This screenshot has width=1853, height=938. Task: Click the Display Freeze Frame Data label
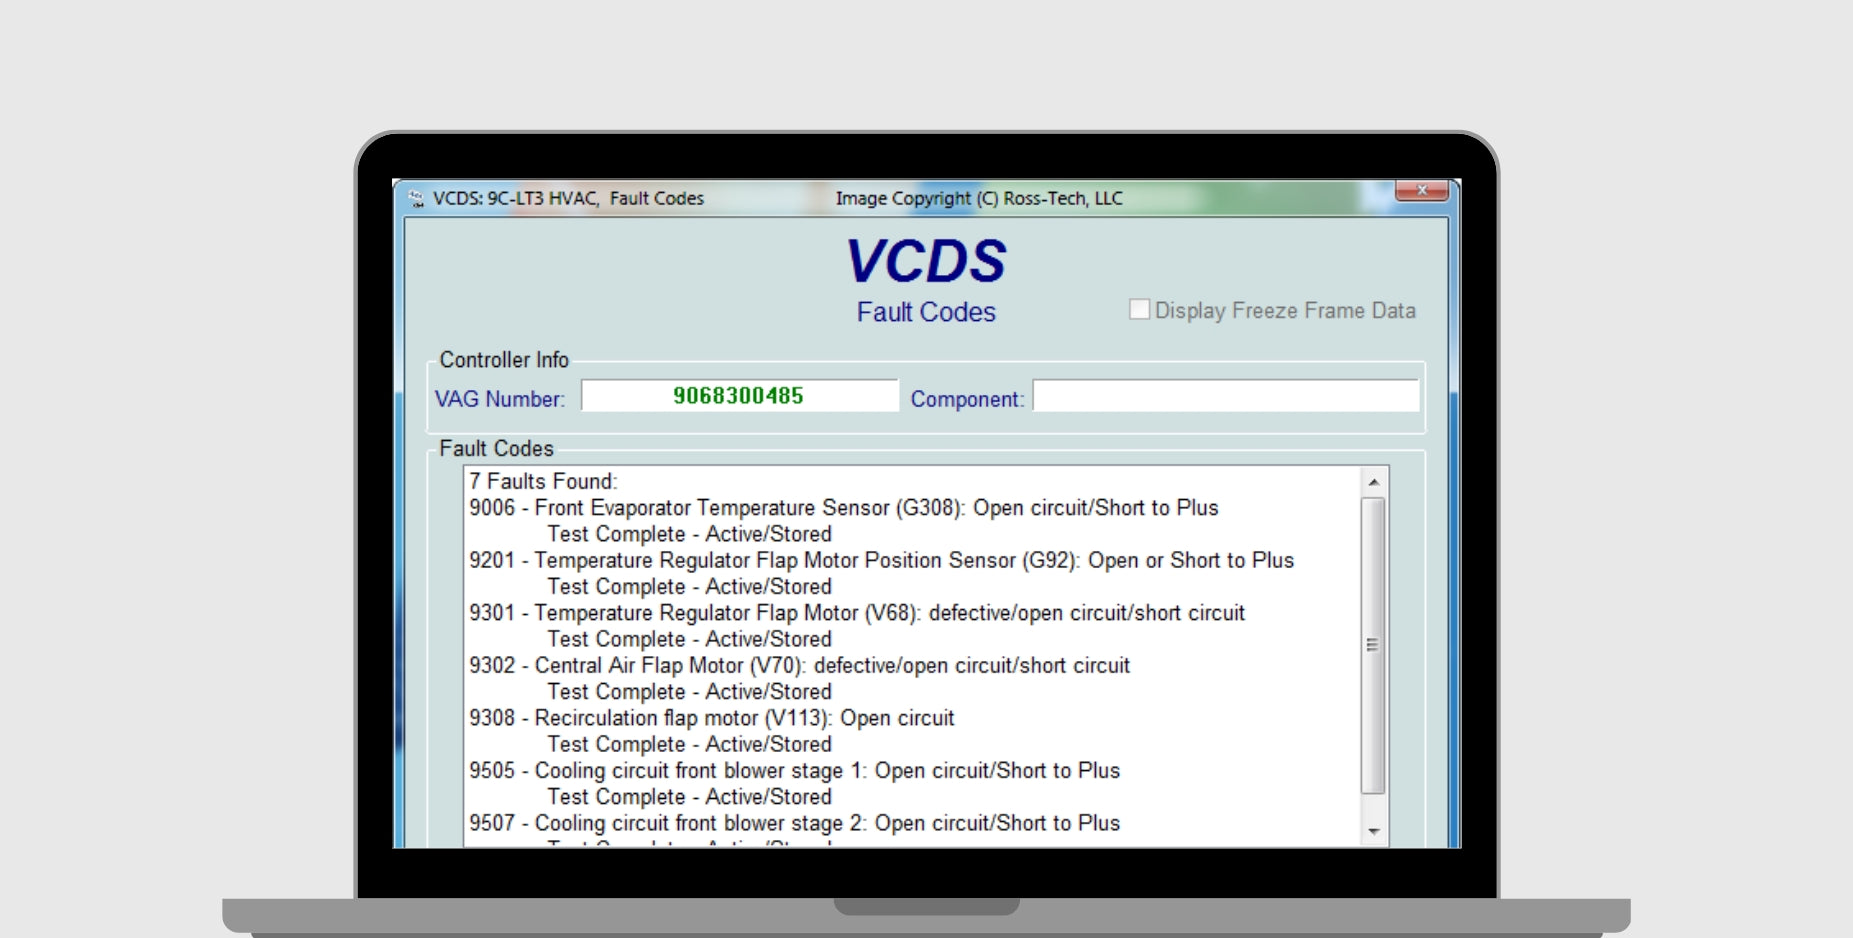point(1284,311)
